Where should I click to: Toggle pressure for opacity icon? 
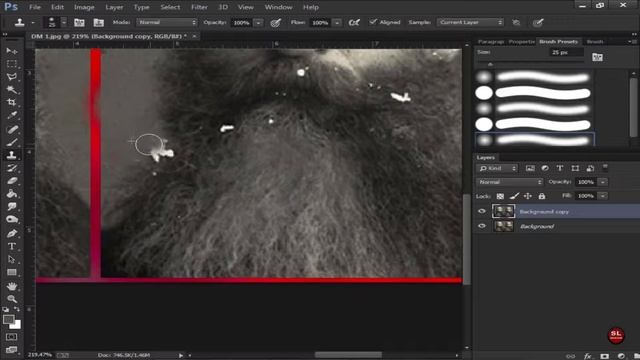point(276,22)
